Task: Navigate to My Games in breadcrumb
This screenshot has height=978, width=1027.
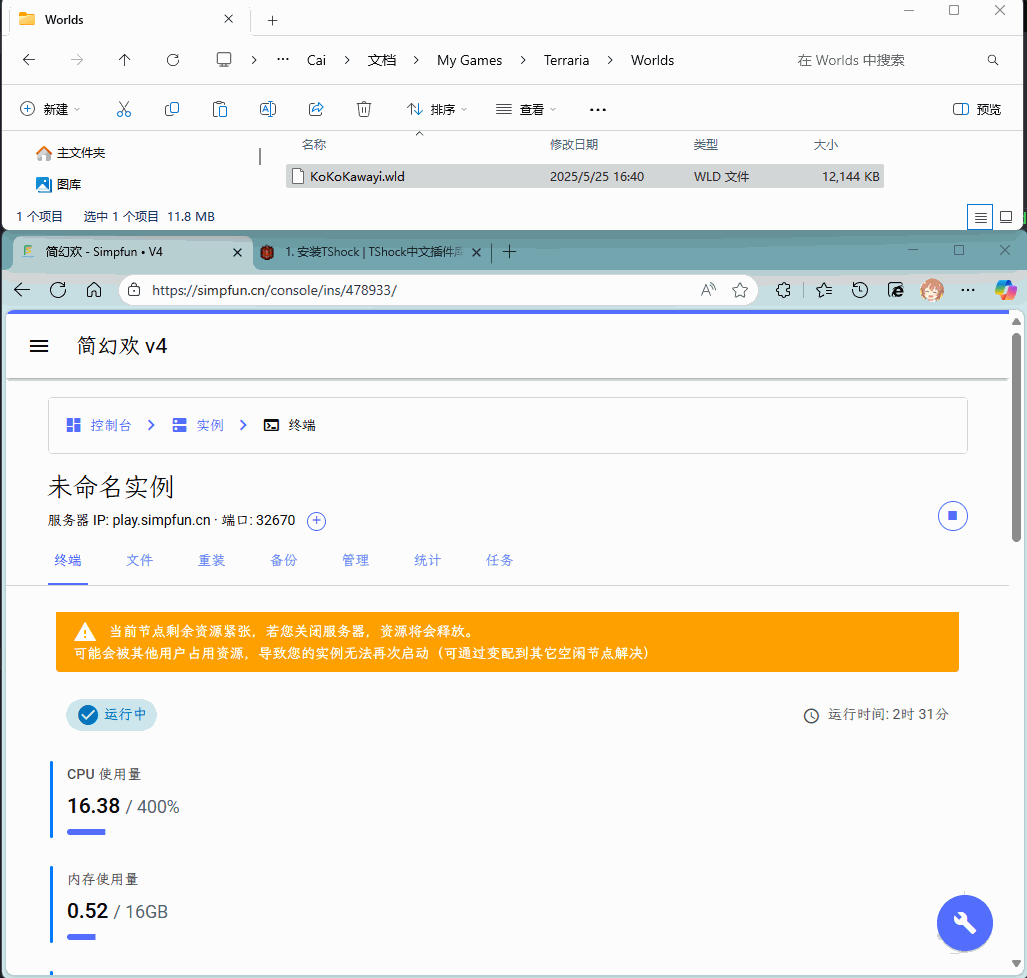Action: (470, 60)
